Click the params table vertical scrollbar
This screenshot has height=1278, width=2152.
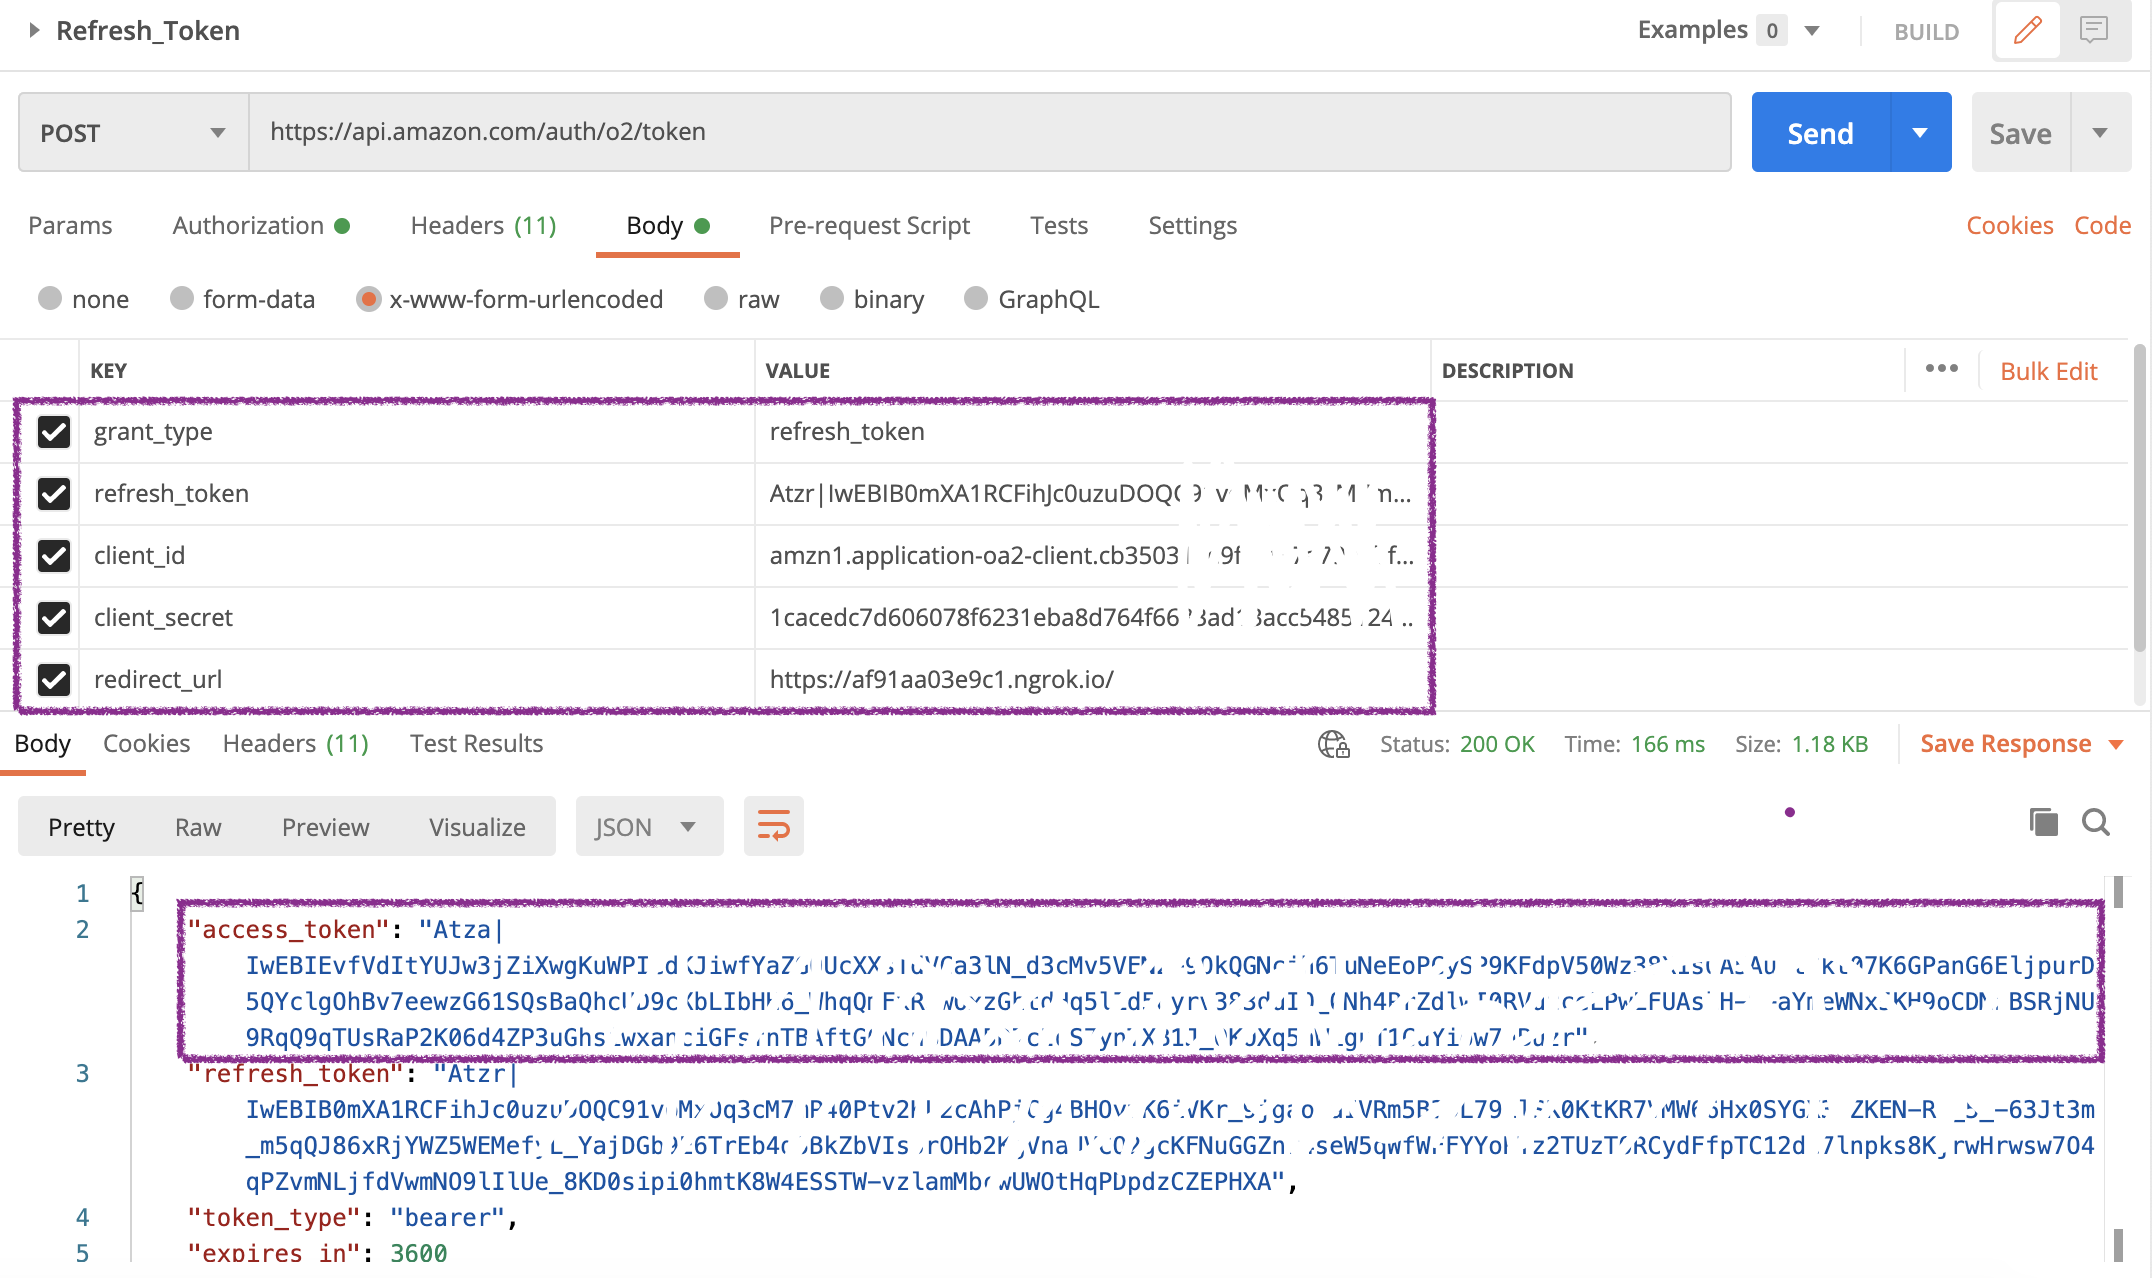click(2139, 498)
